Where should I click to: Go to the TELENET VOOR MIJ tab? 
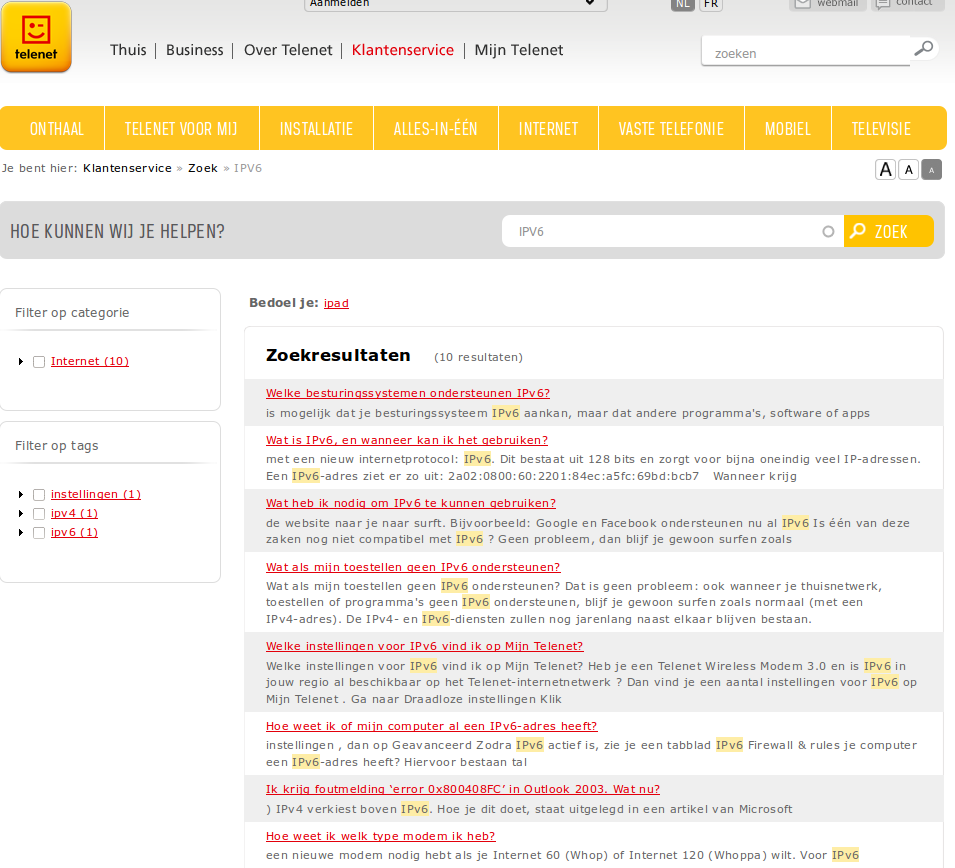[x=181, y=129]
